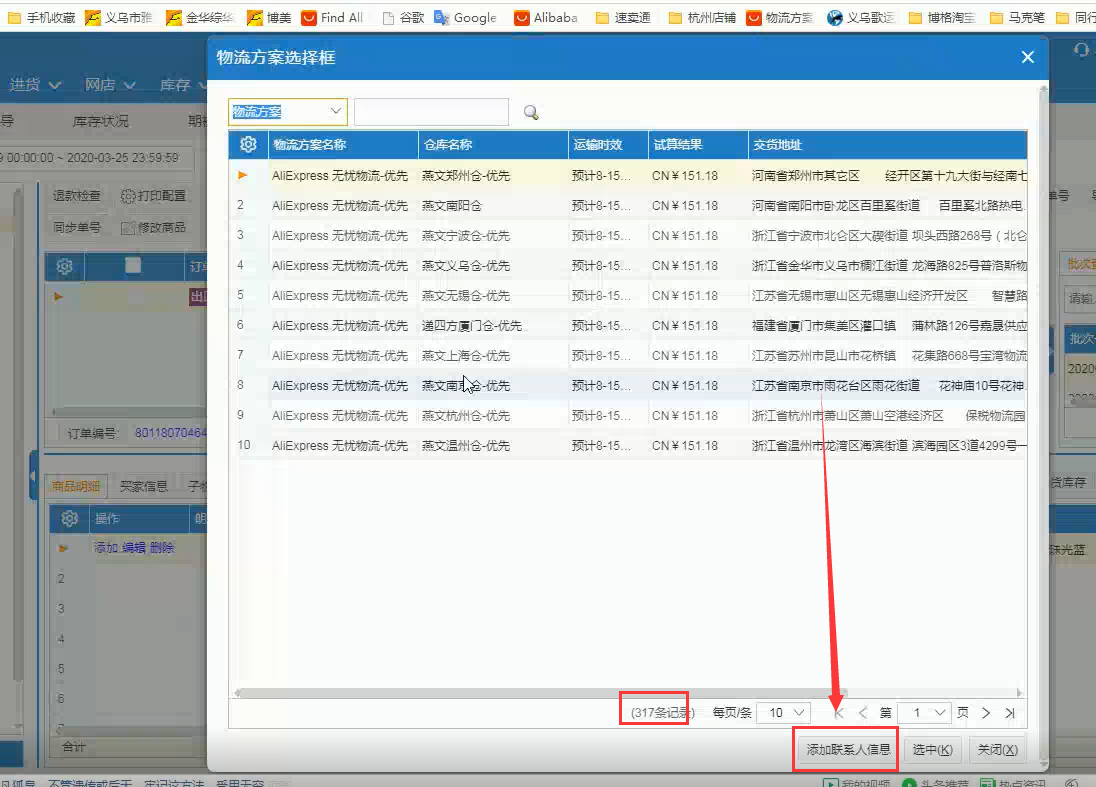Click the 关闭(X) button
The image size is (1096, 787).
pyautogui.click(x=997, y=749)
